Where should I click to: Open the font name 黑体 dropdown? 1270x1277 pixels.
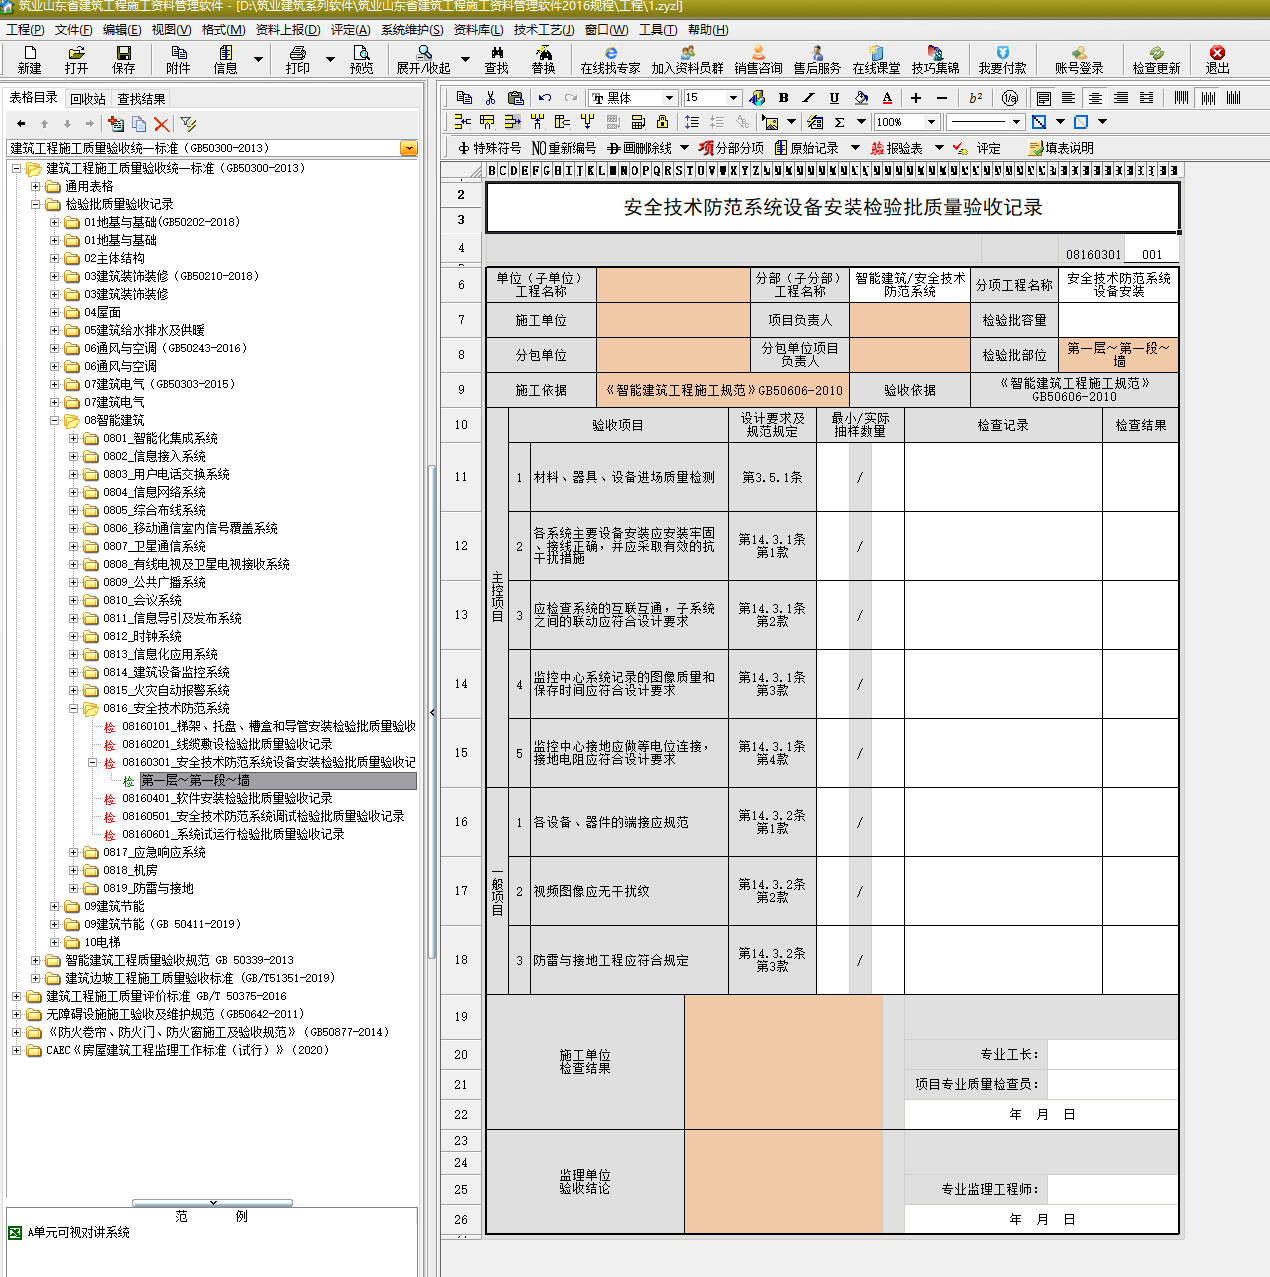[x=669, y=98]
